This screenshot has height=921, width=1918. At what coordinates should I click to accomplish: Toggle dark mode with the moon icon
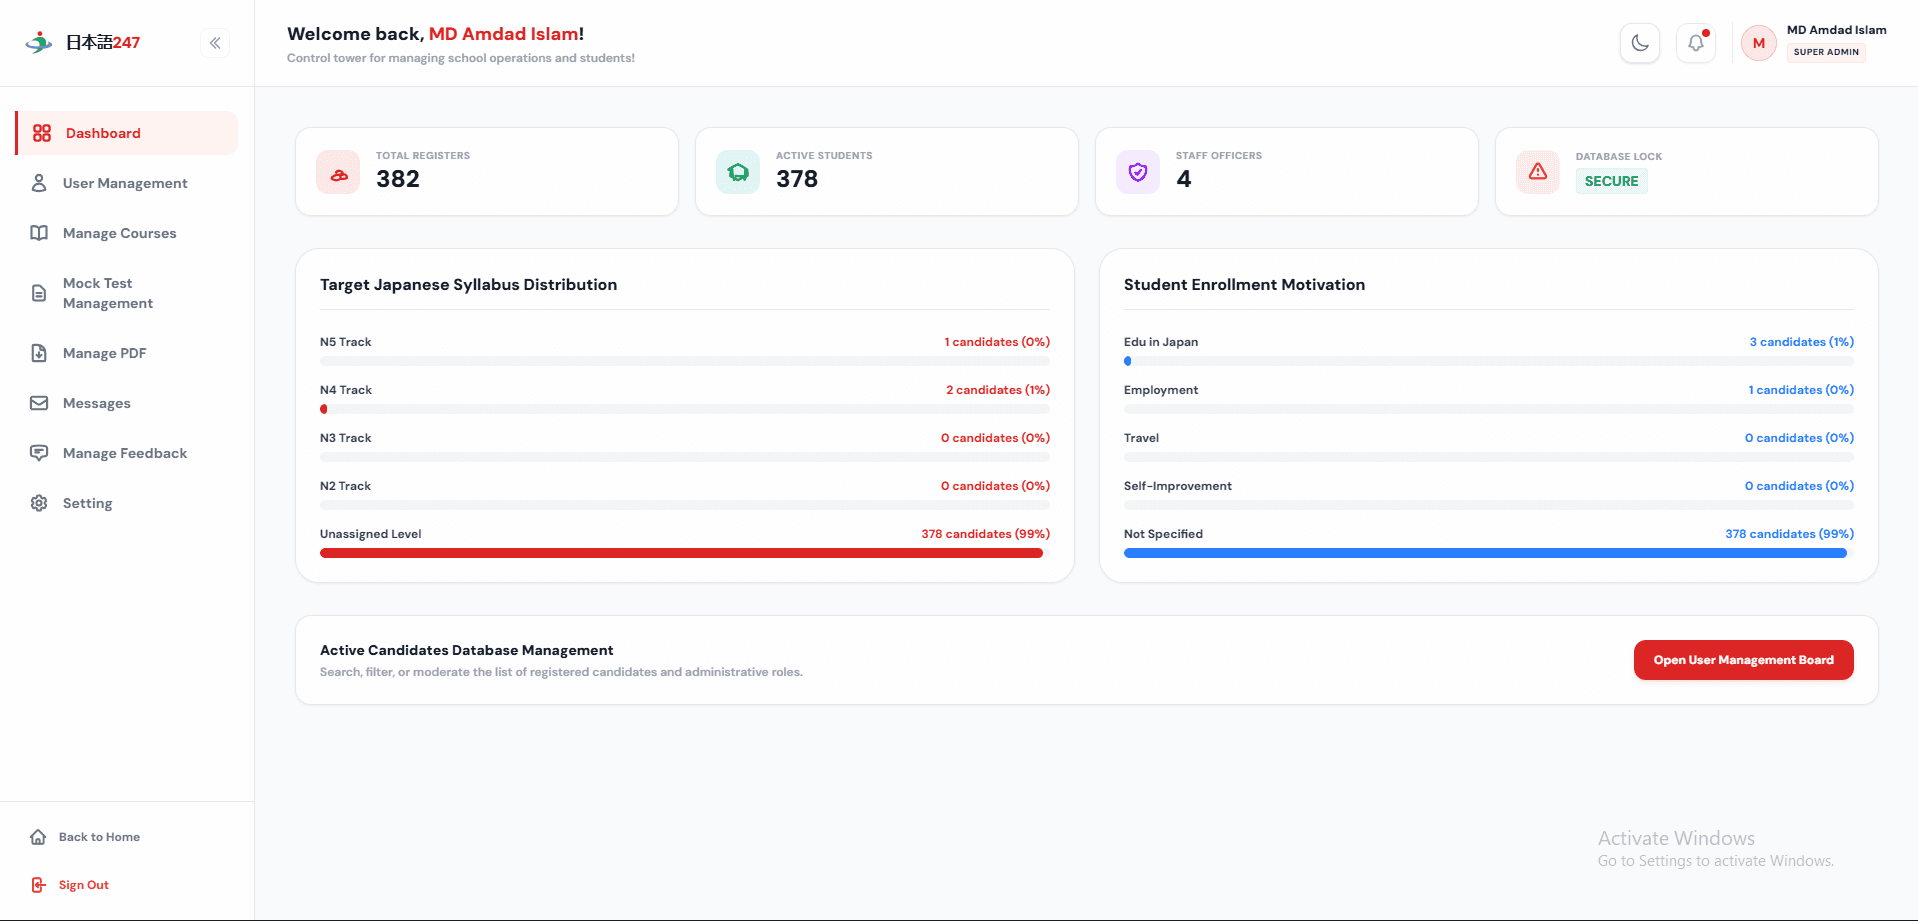[1640, 43]
